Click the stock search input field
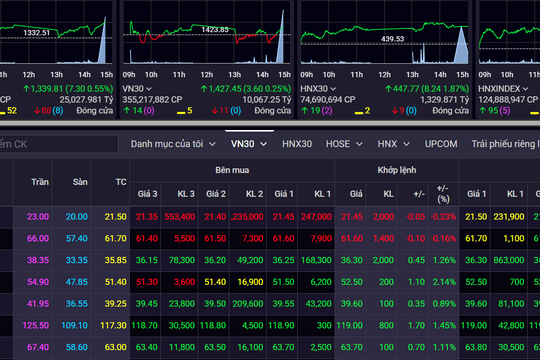 [x=59, y=144]
